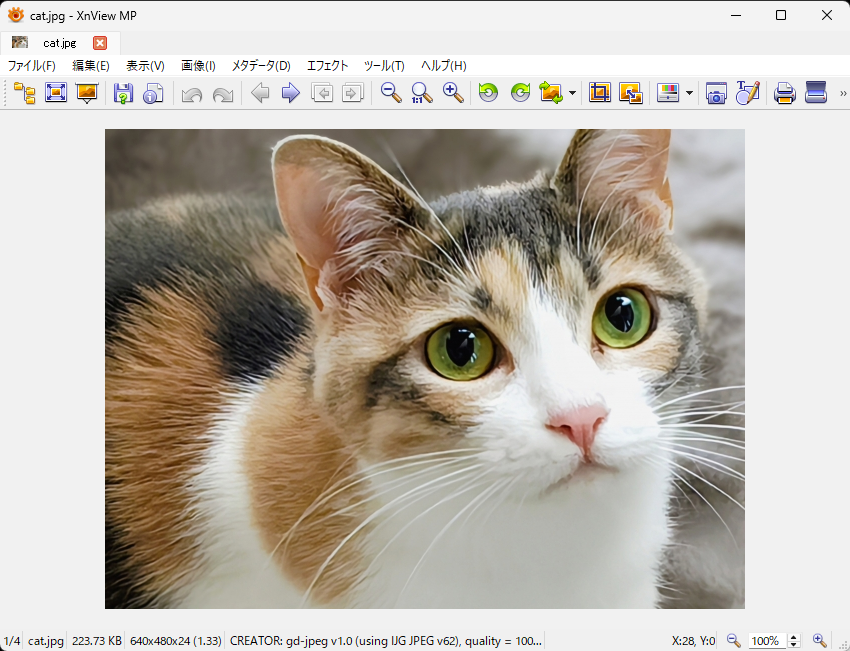850x651 pixels.
Task: Expand the toolbar overflow chevron
Action: tap(842, 93)
